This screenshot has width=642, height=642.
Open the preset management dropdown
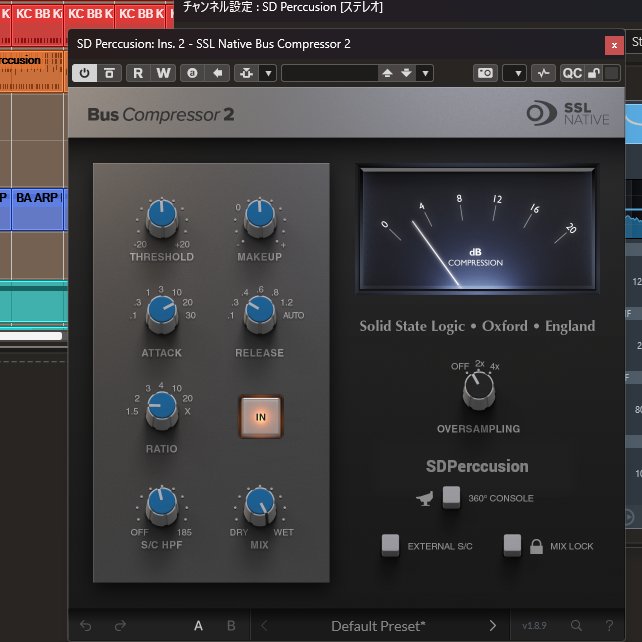[425, 73]
